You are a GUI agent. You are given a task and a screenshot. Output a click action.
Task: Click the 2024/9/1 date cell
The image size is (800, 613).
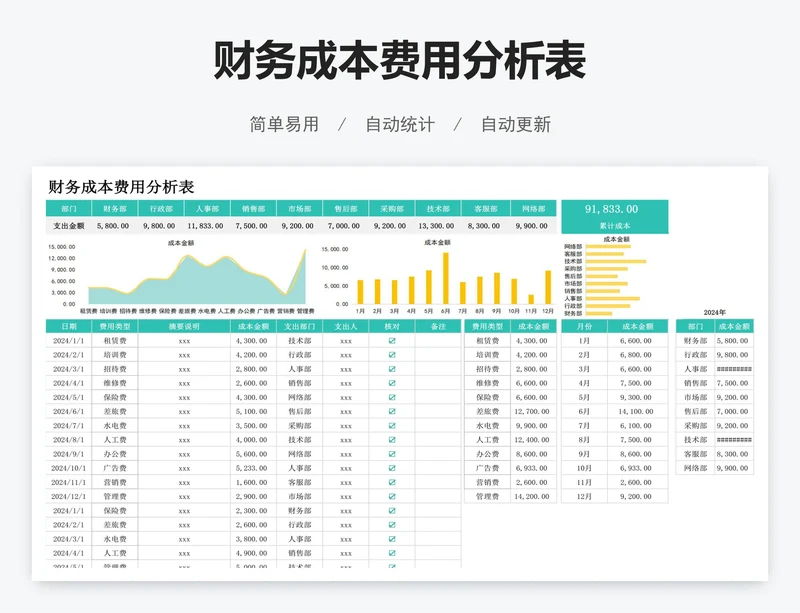pos(69,454)
